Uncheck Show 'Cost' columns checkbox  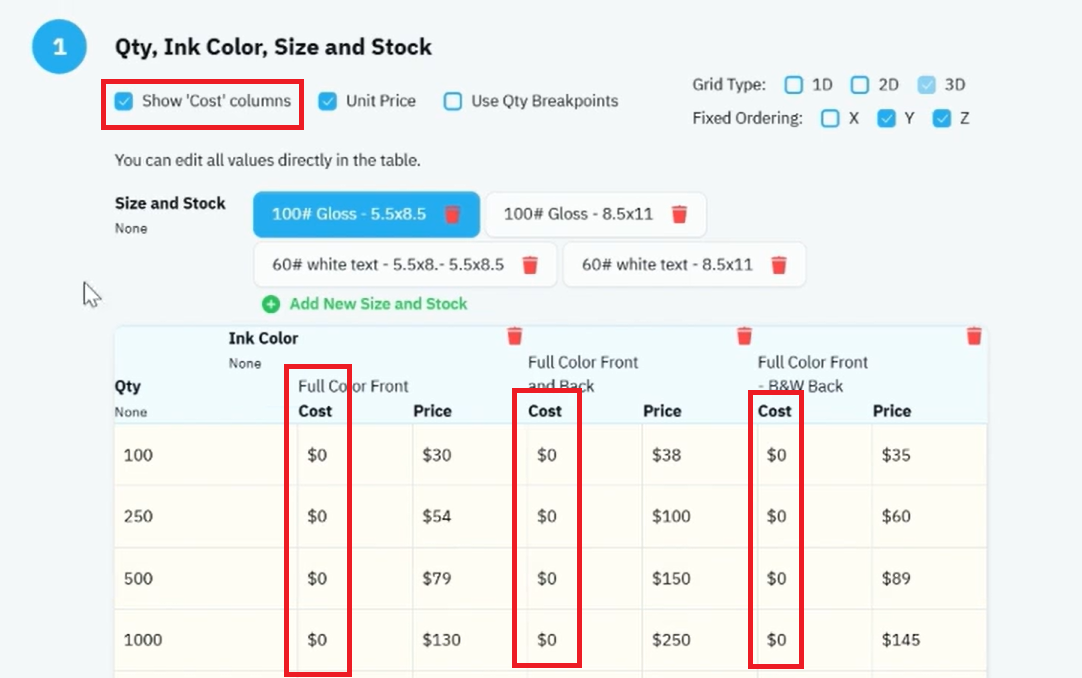(x=124, y=101)
